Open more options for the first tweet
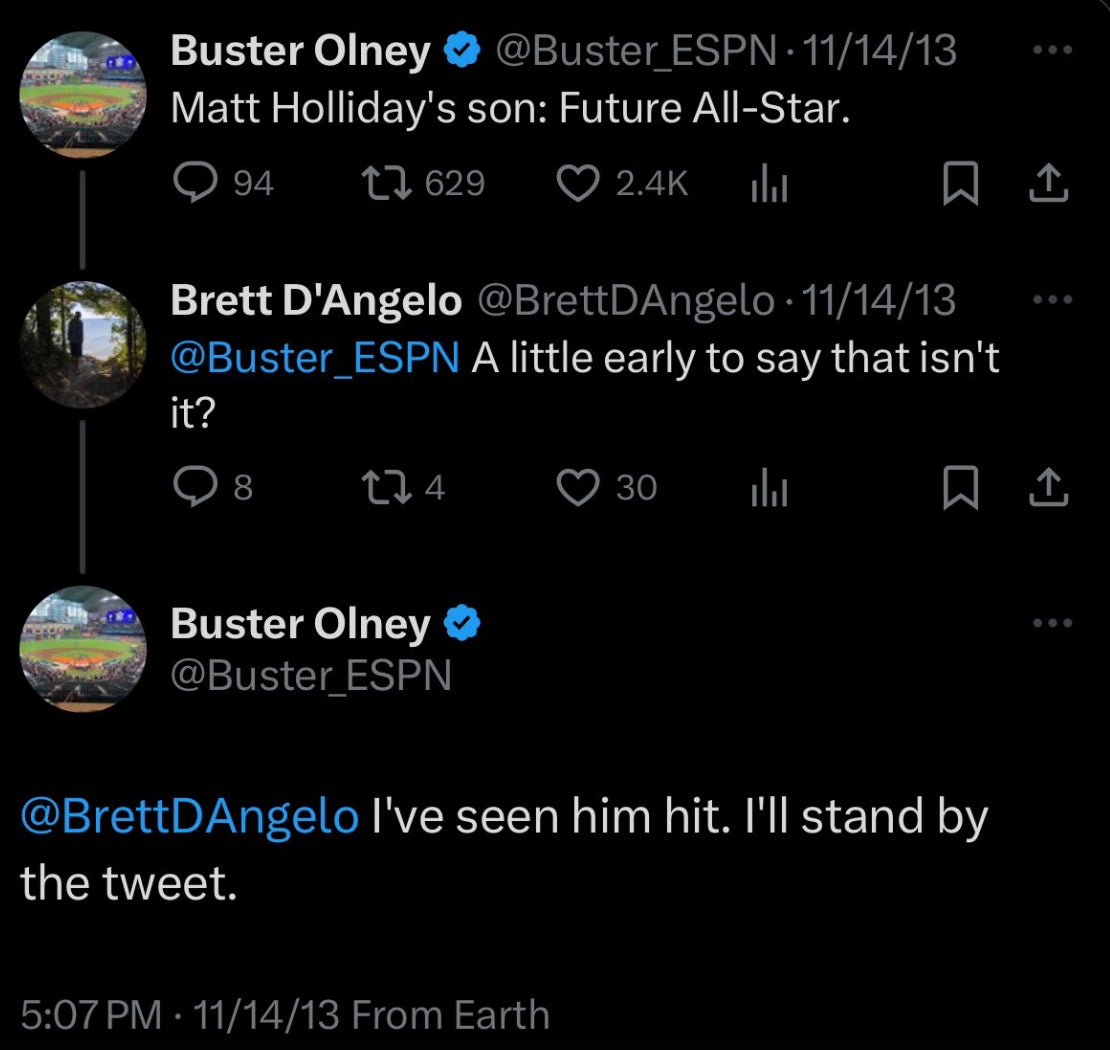1110x1050 pixels. click(x=1051, y=51)
